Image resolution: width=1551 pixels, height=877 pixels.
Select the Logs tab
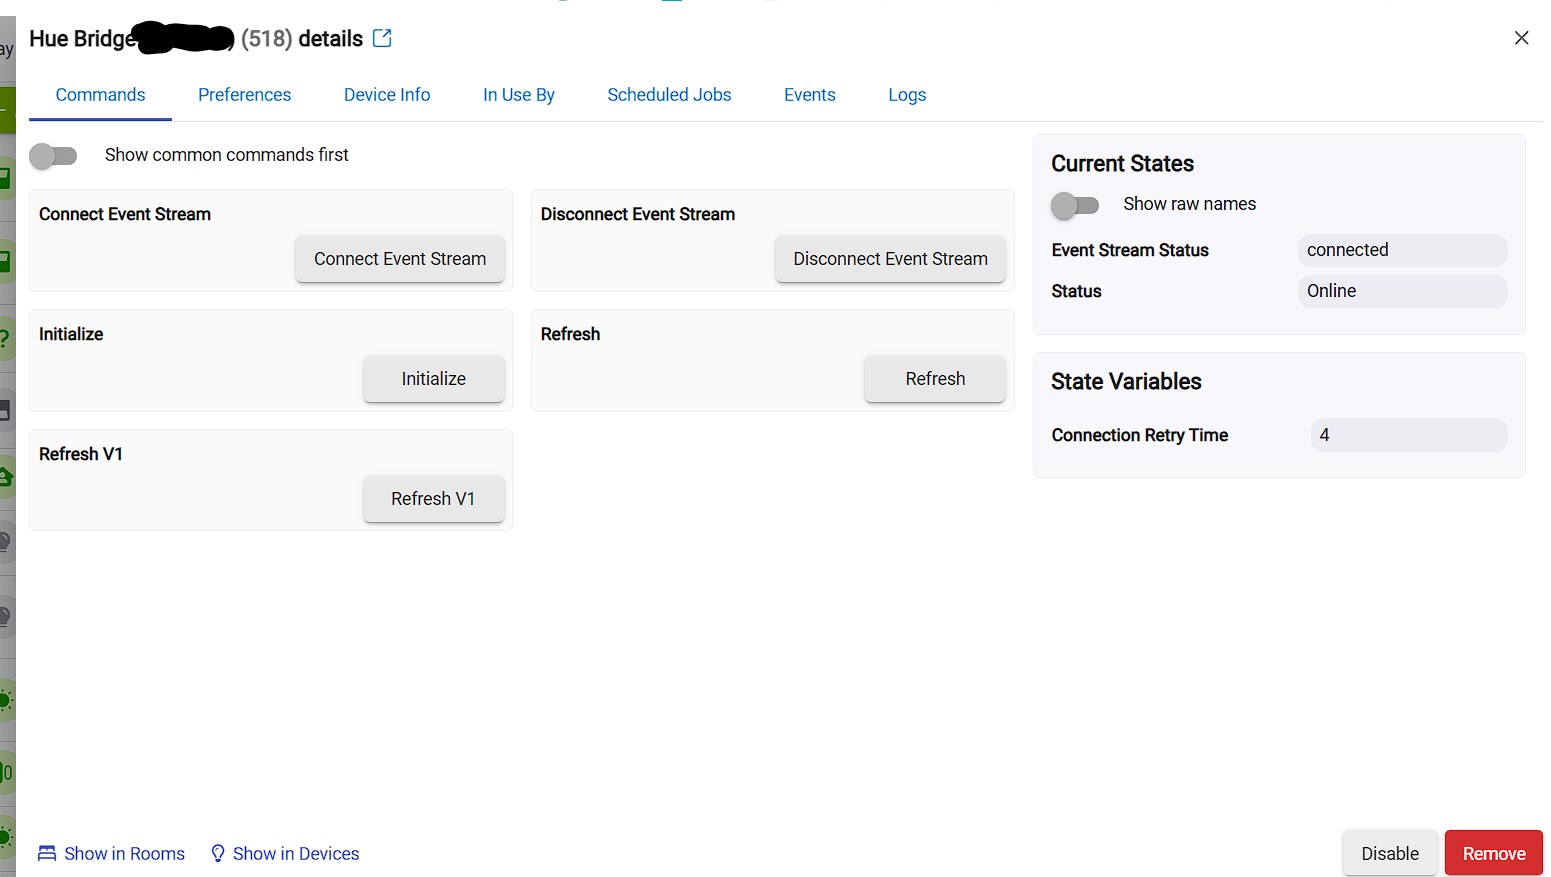907,95
